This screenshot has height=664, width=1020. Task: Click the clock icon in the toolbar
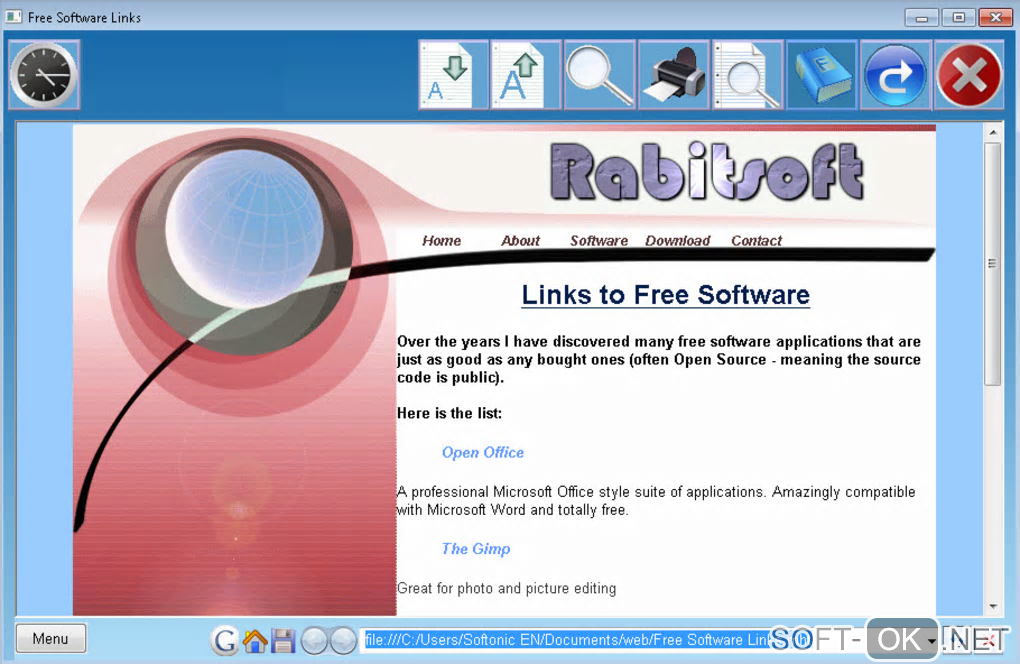click(x=44, y=75)
